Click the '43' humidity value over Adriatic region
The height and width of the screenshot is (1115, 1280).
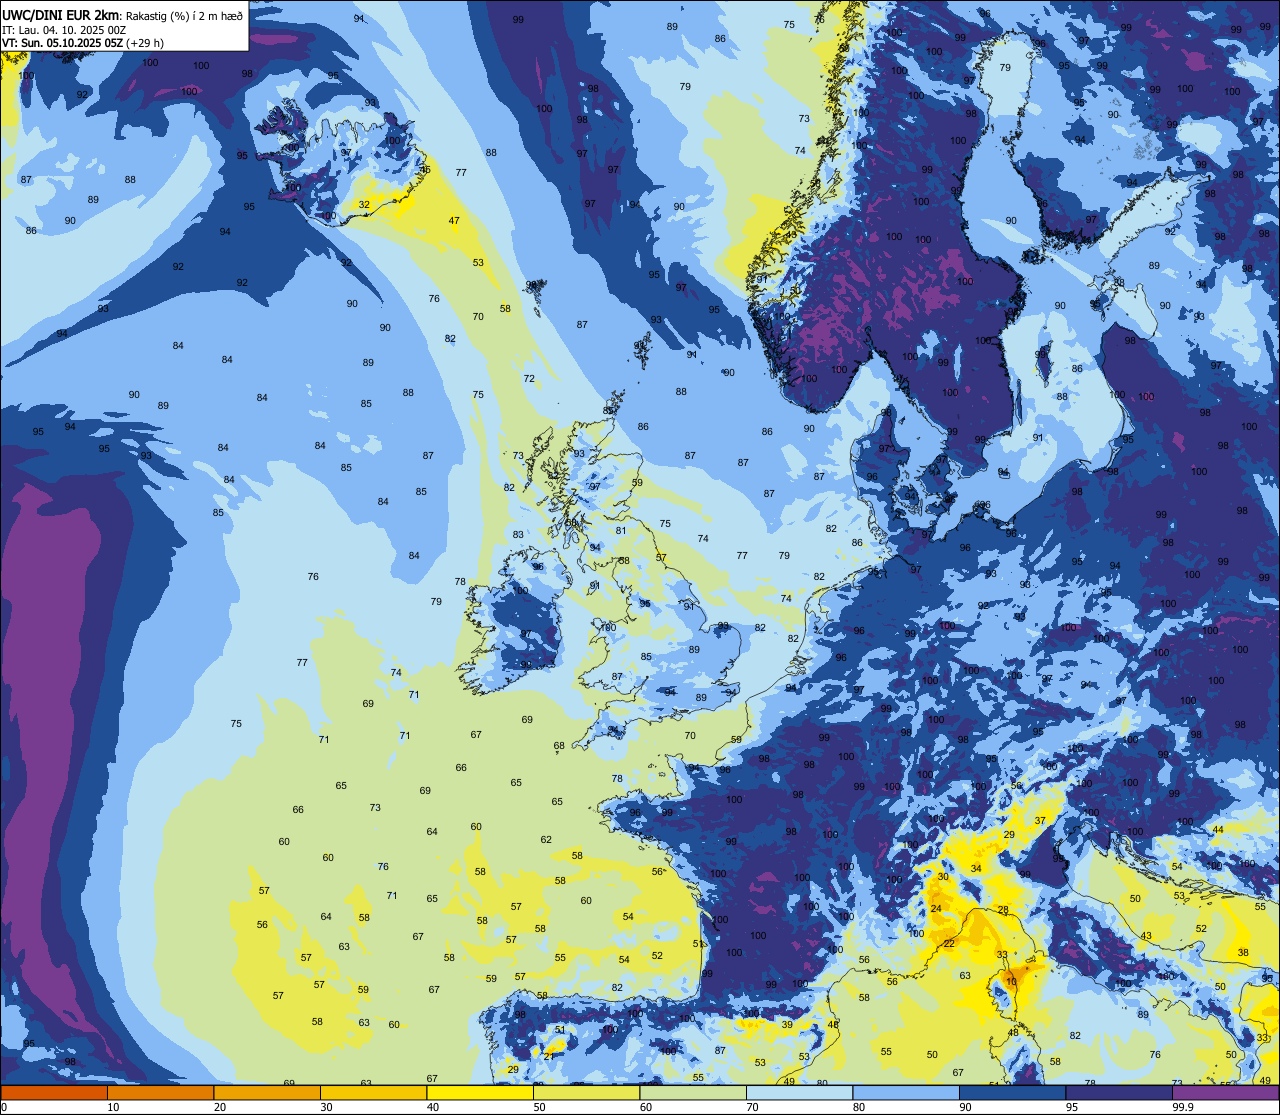pyautogui.click(x=1146, y=936)
